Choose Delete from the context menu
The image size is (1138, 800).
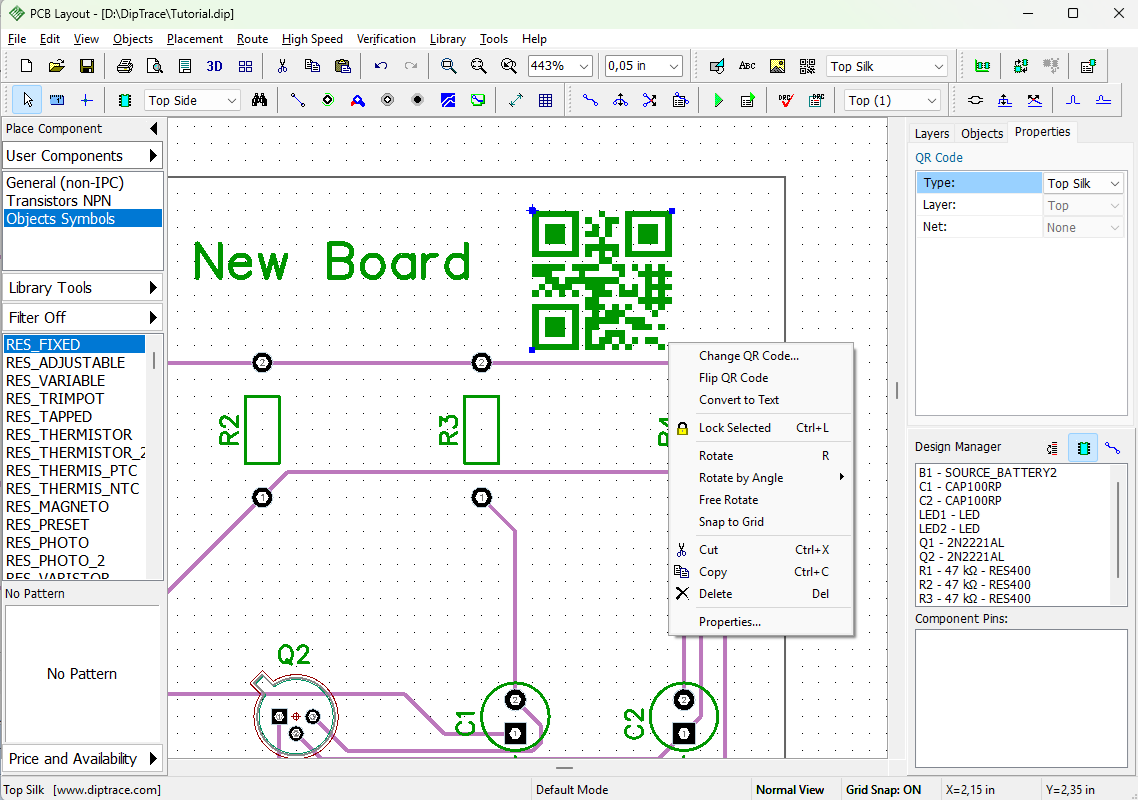point(760,594)
